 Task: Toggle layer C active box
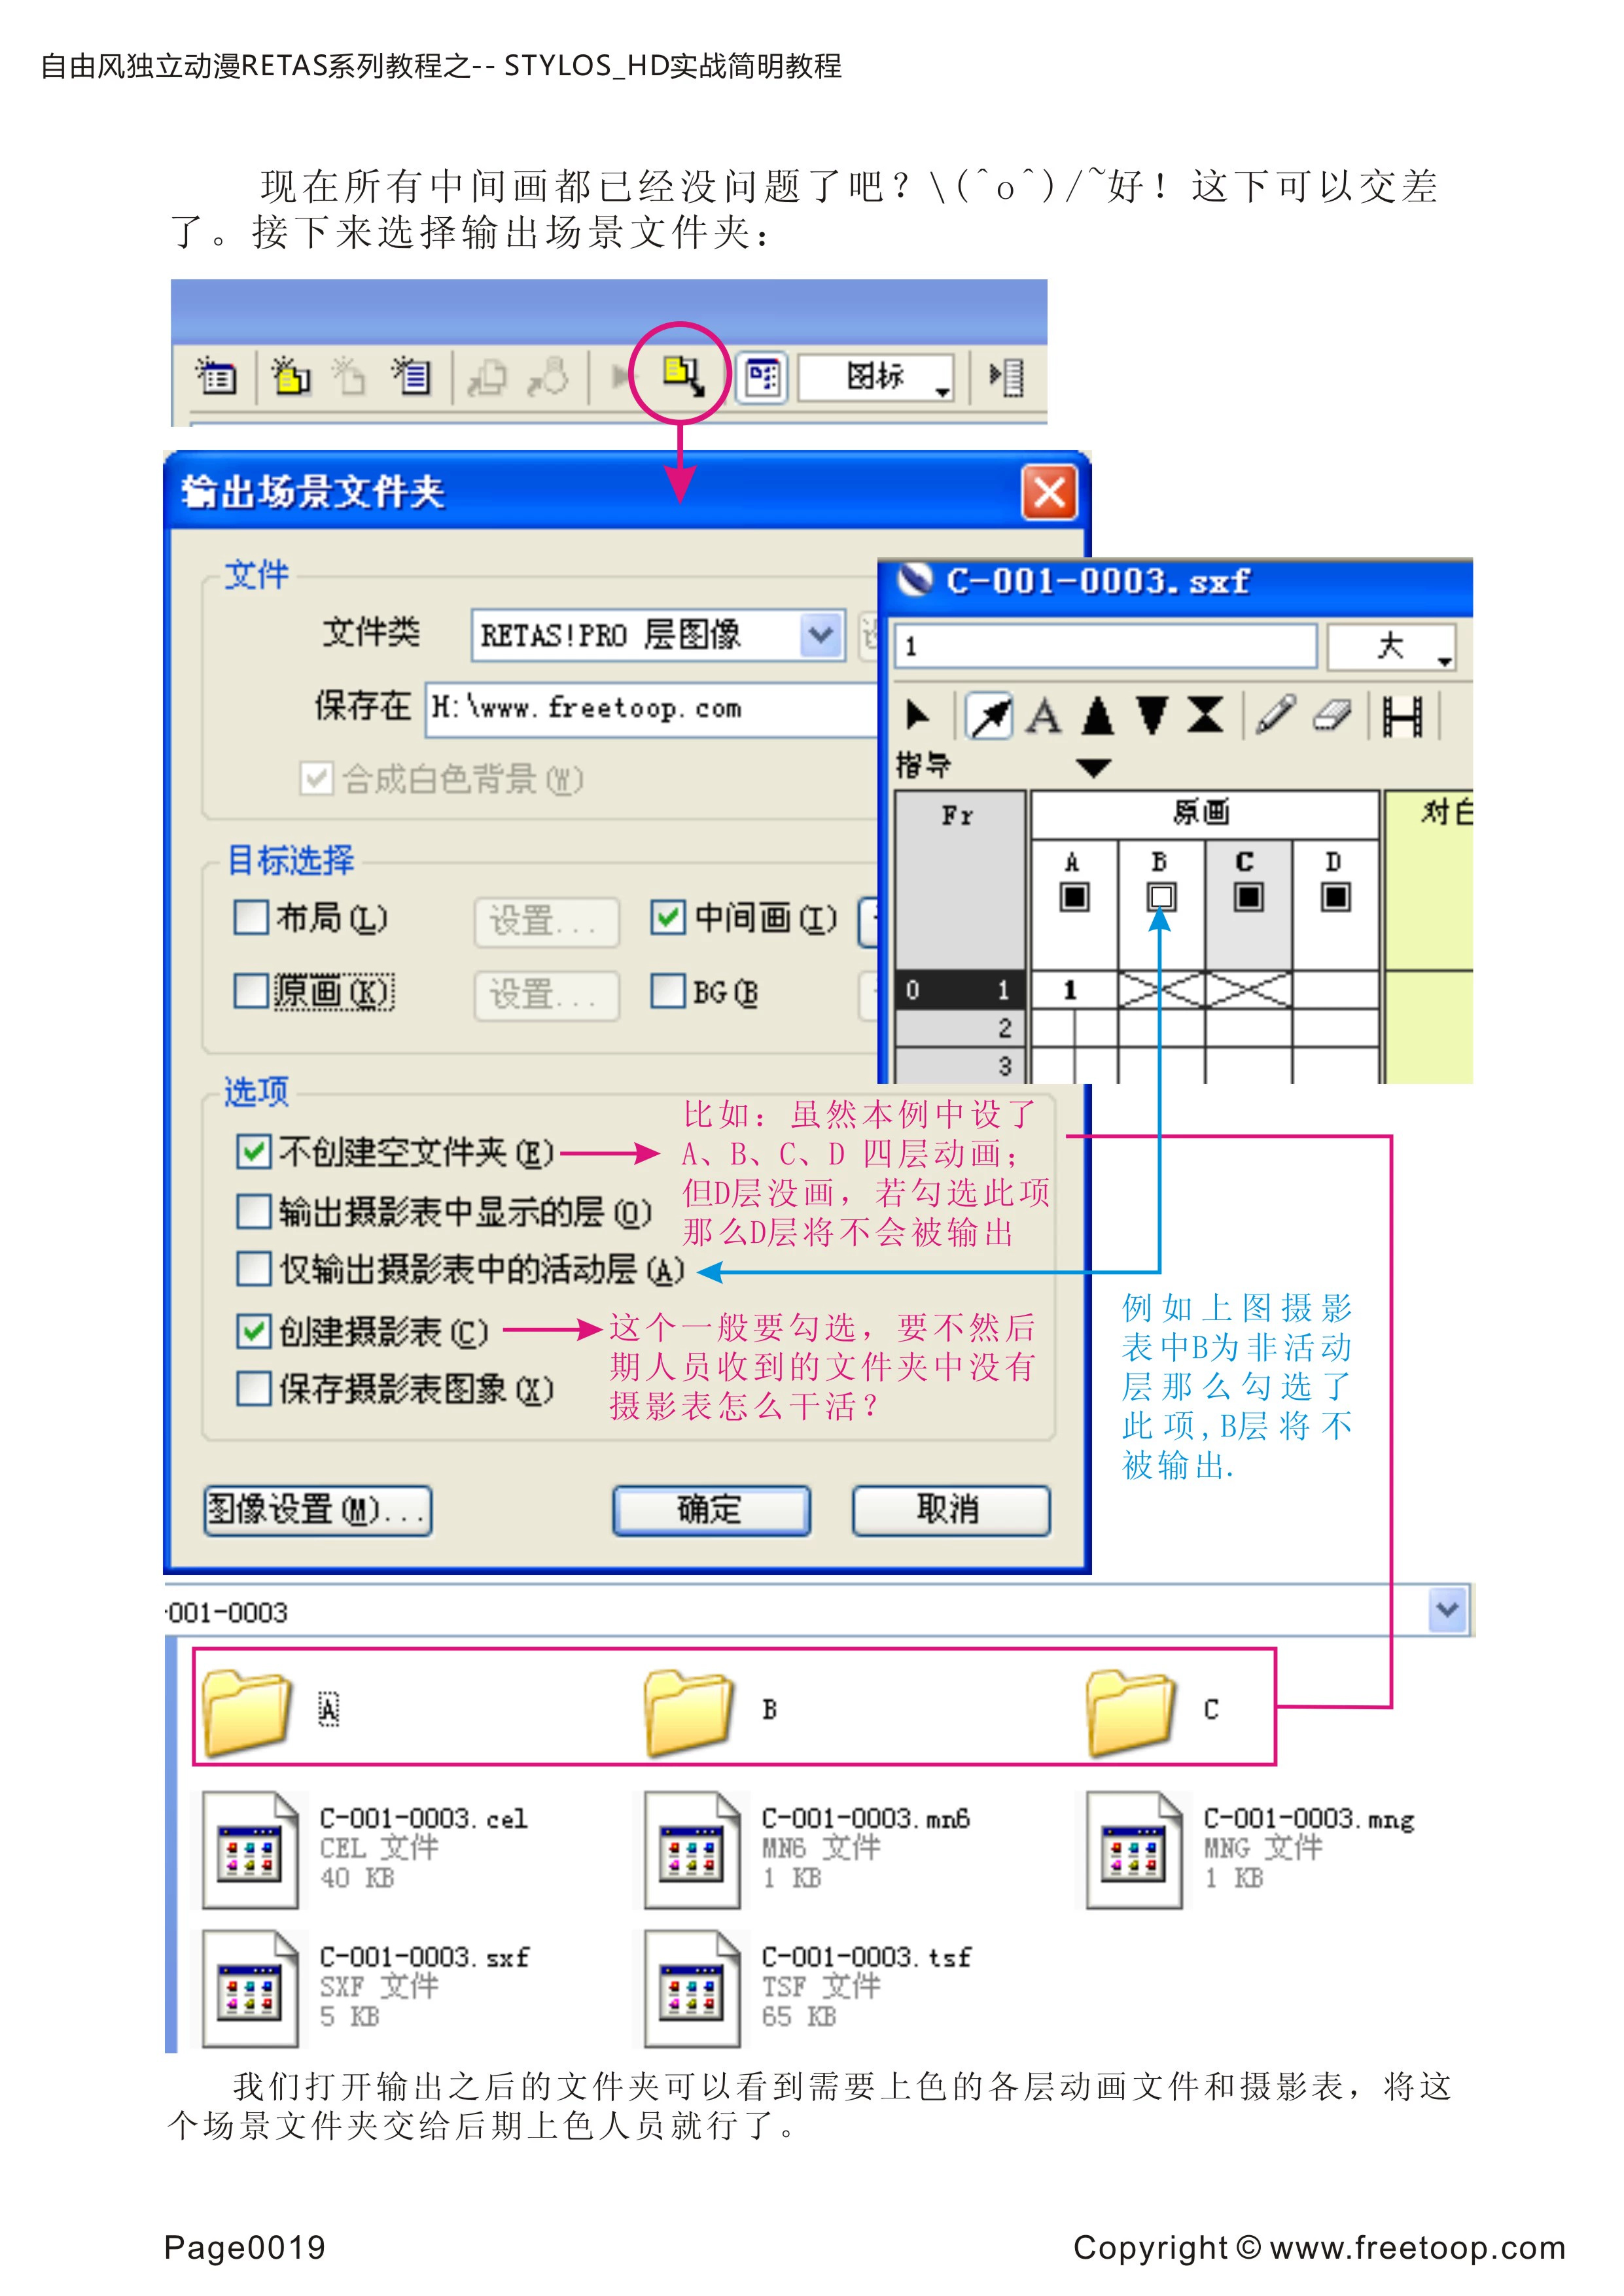[x=1248, y=897]
